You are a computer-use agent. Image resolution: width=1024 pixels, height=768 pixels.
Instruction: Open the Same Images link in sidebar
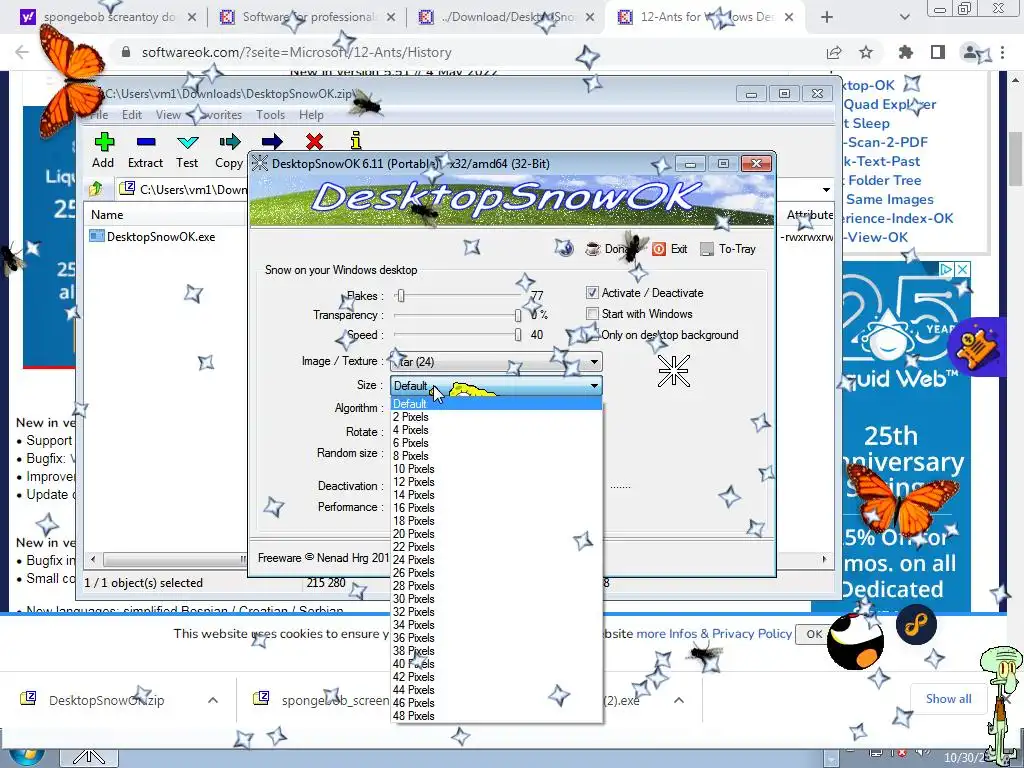pyautogui.click(x=889, y=199)
